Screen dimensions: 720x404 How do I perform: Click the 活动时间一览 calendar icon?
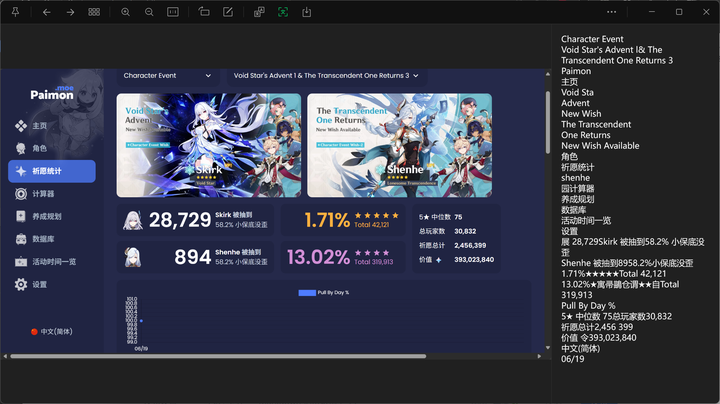pyautogui.click(x=21, y=262)
